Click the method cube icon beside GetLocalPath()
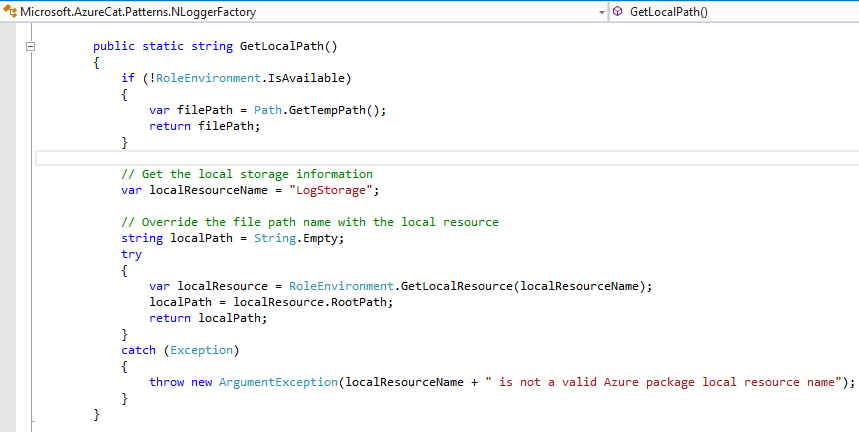 pos(617,11)
